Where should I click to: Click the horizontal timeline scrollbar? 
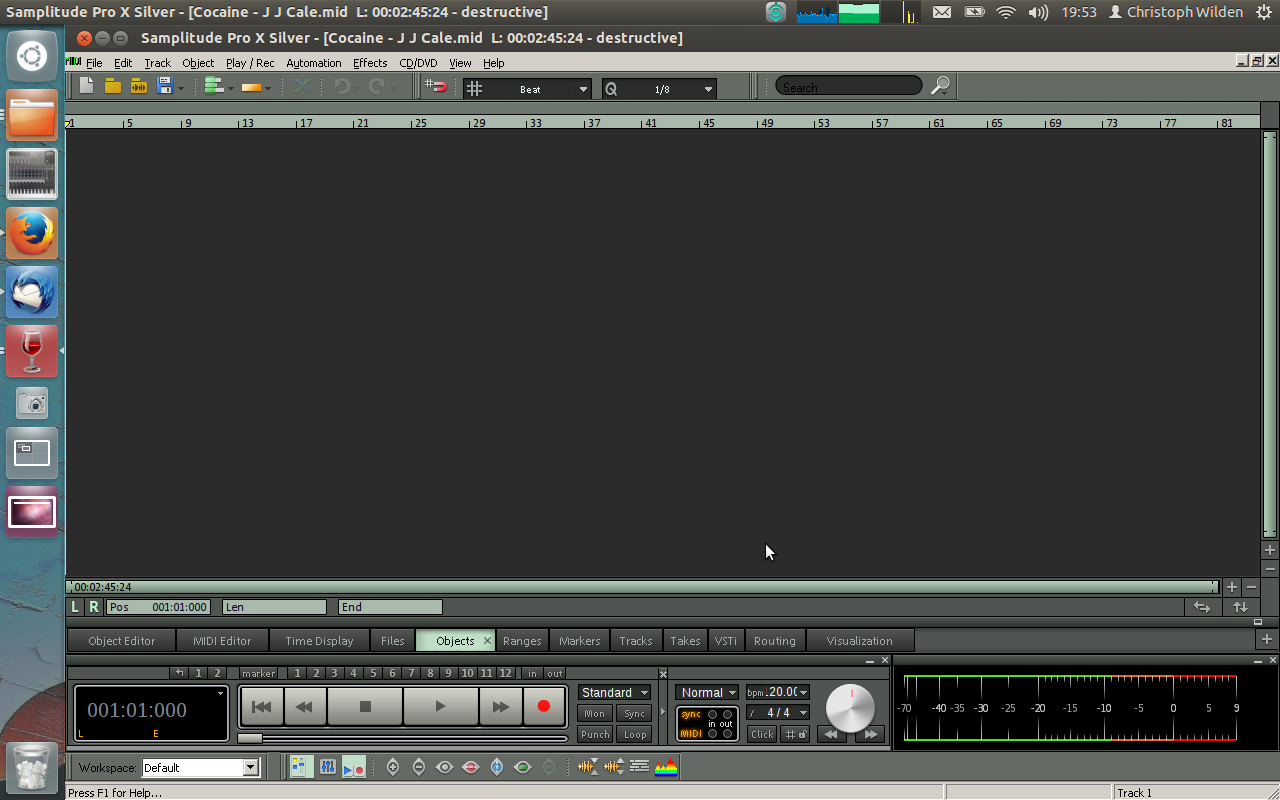tap(642, 587)
